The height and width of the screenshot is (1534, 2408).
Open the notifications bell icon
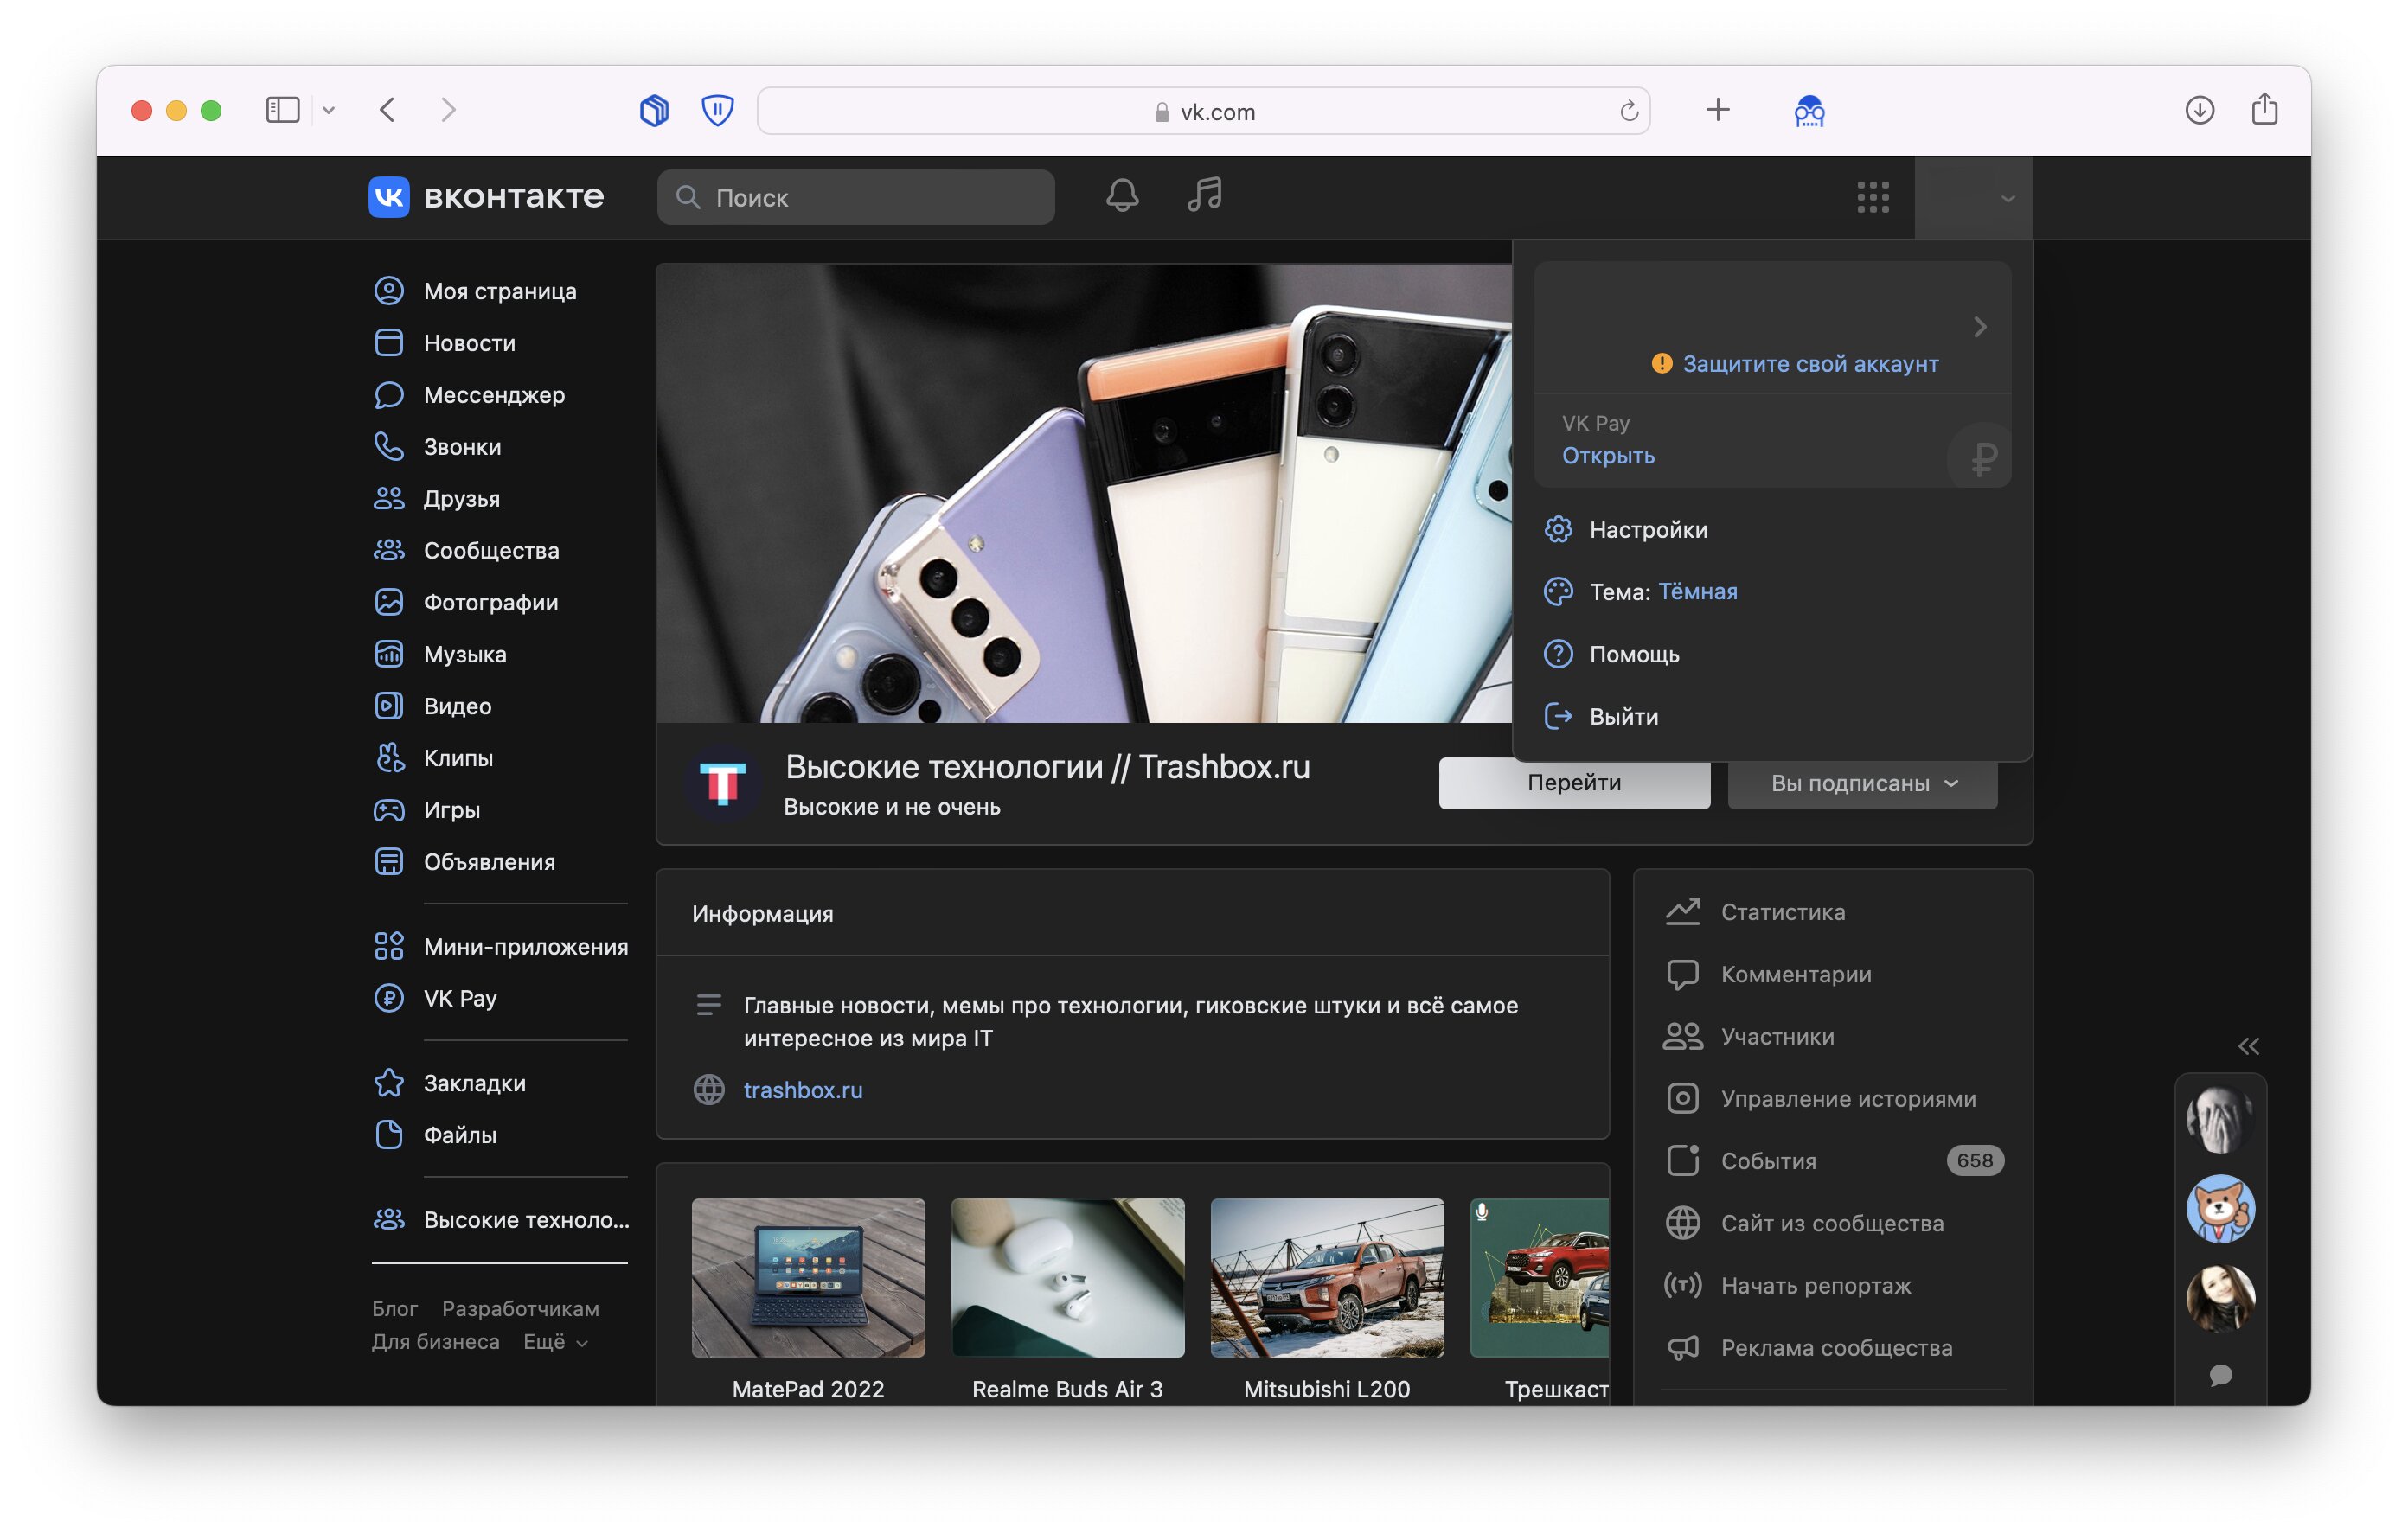(x=1122, y=195)
